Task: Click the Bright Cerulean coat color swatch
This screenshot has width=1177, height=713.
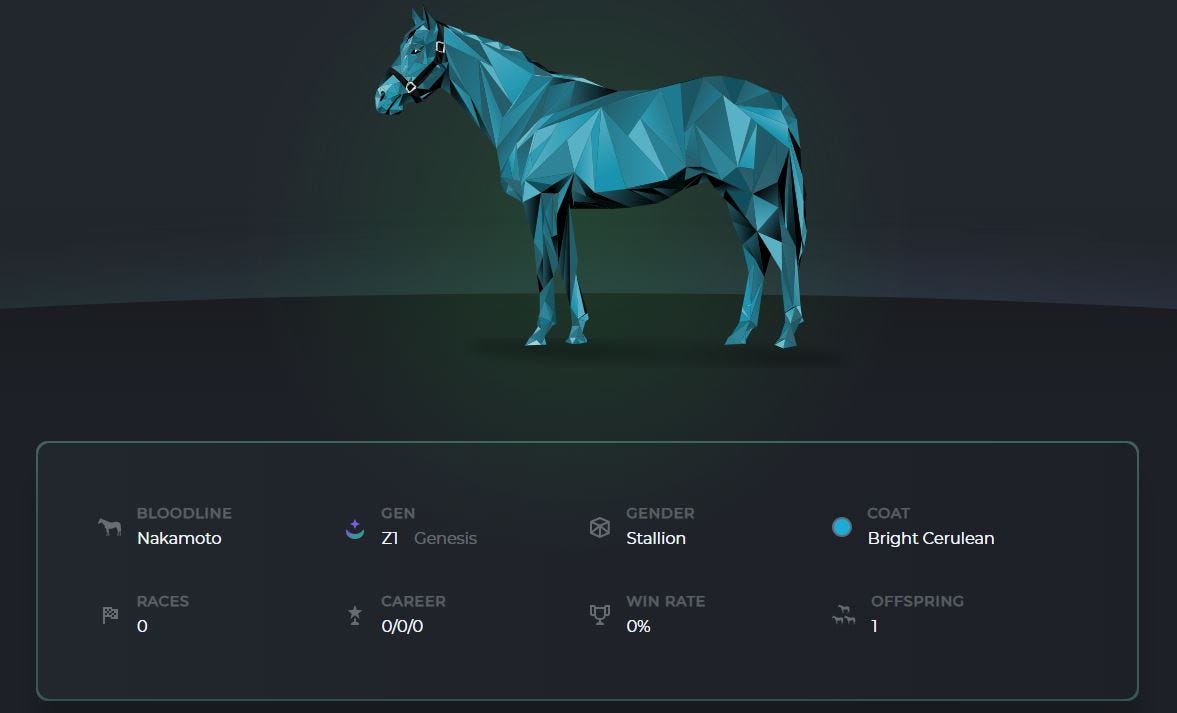Action: [x=842, y=527]
